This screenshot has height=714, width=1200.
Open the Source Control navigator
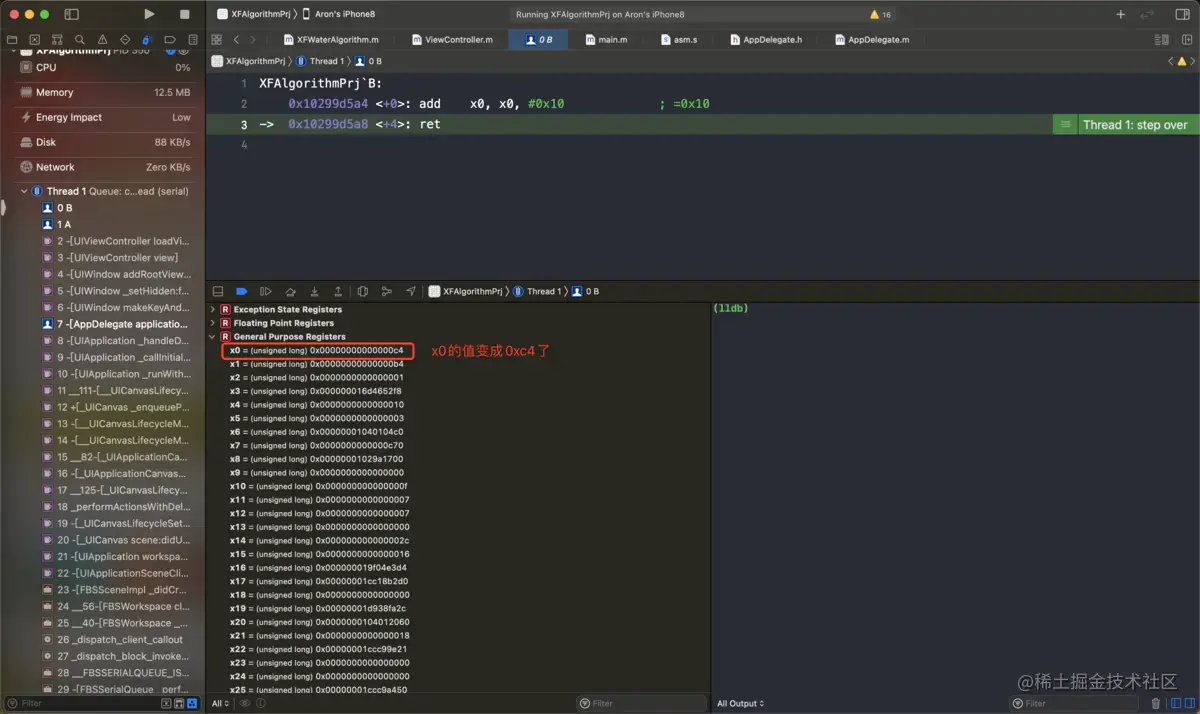pos(34,40)
